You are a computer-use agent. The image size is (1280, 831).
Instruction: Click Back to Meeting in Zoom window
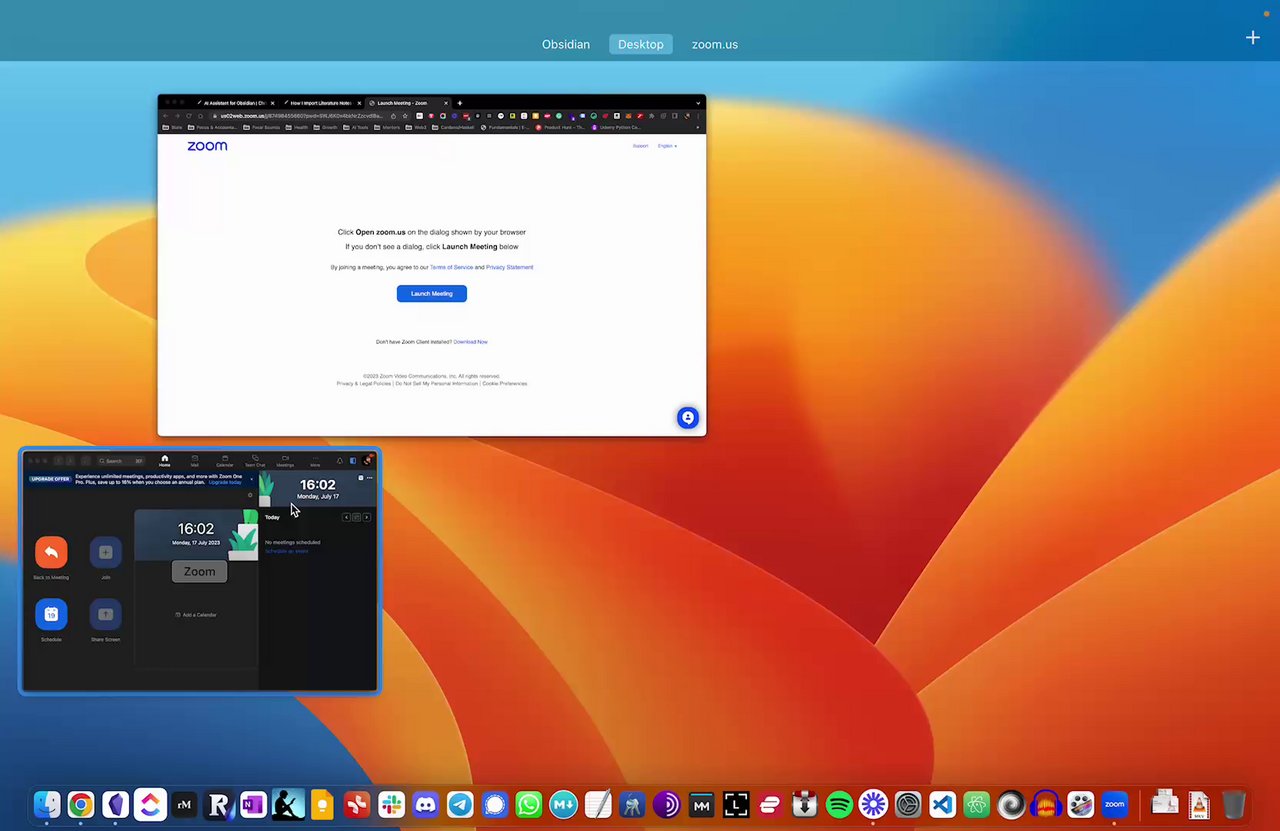pos(51,552)
